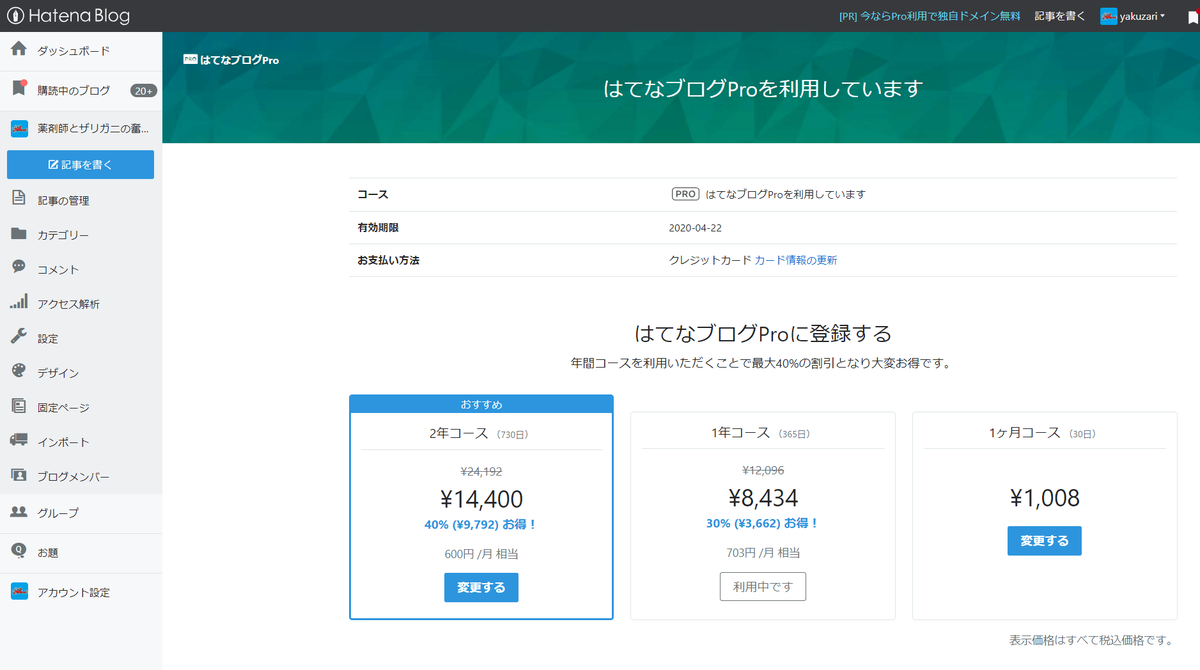Screen dimensions: 1200x670
Task: Click the おすすめ header on 2年コース card
Action: click(x=481, y=404)
